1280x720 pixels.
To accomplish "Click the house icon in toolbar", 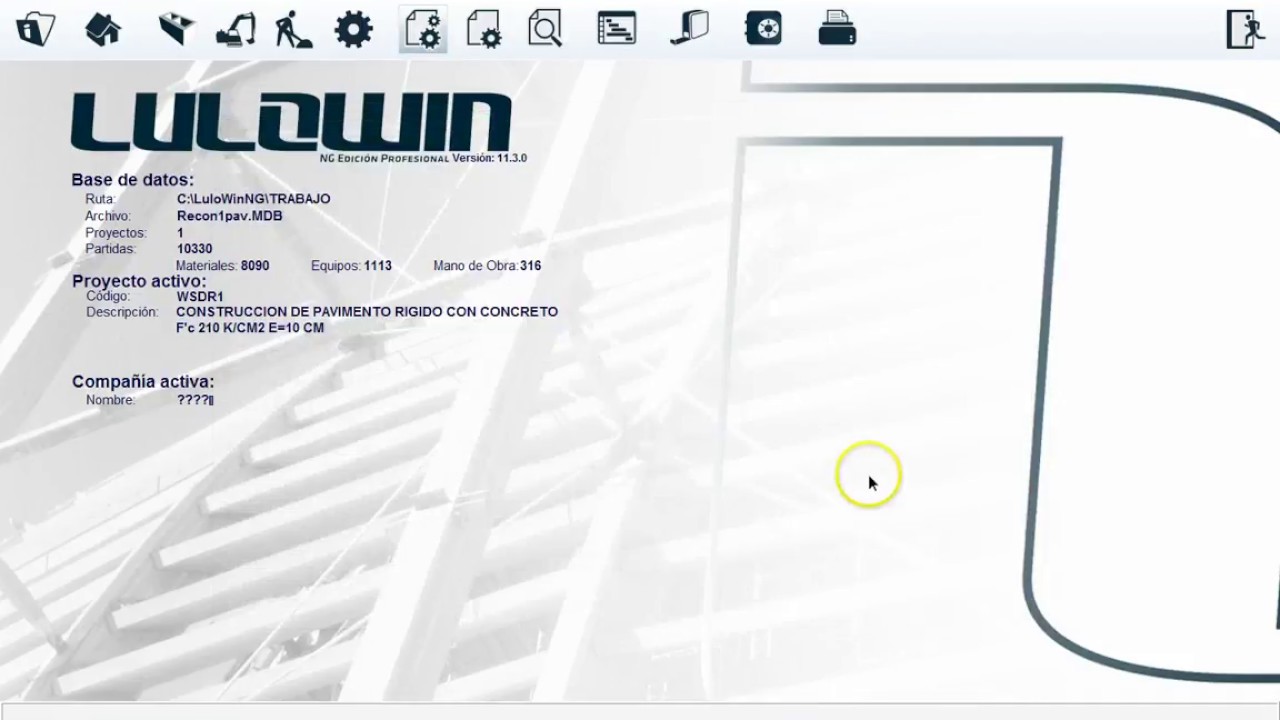I will (104, 29).
